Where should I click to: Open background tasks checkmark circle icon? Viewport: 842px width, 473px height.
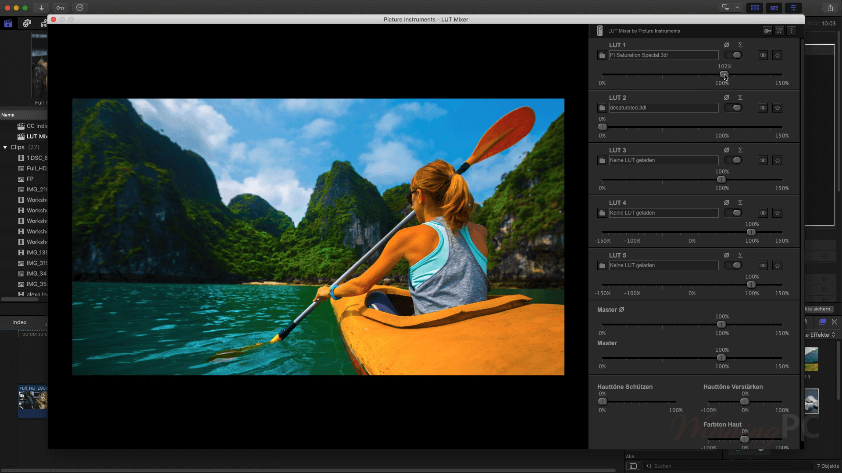pyautogui.click(x=79, y=8)
